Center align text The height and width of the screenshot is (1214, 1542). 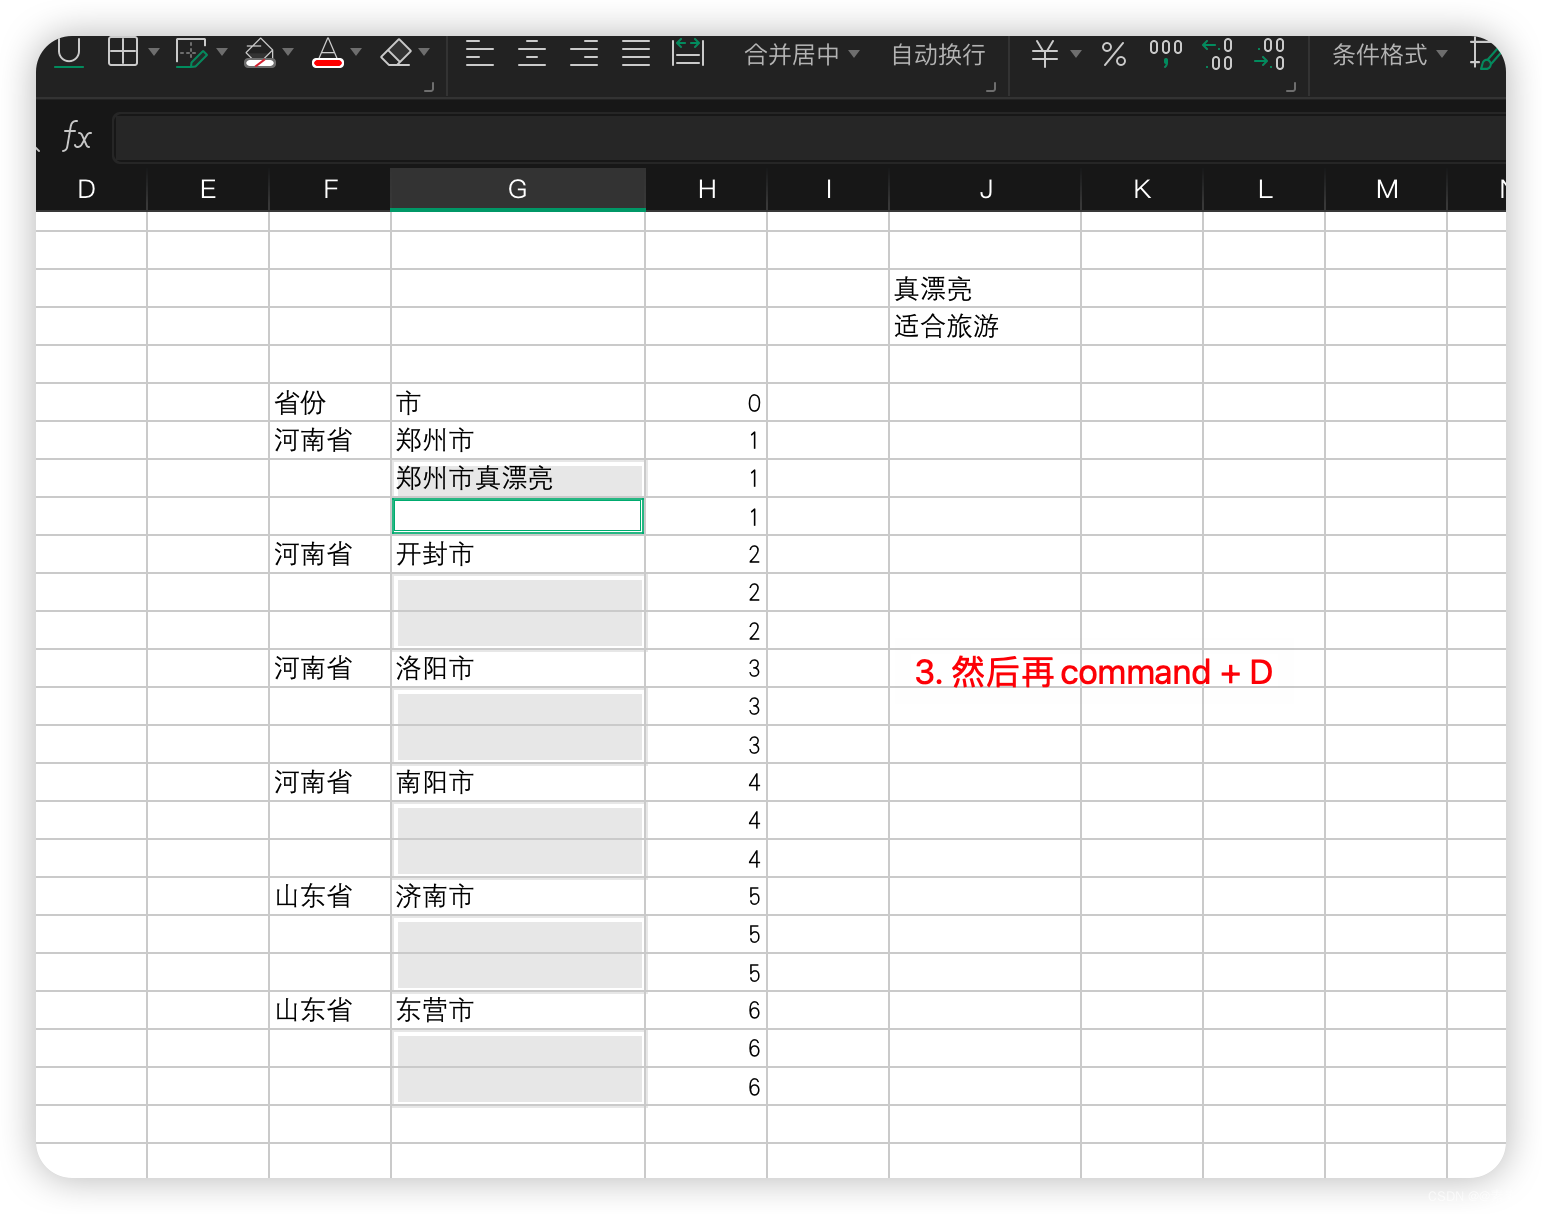532,53
